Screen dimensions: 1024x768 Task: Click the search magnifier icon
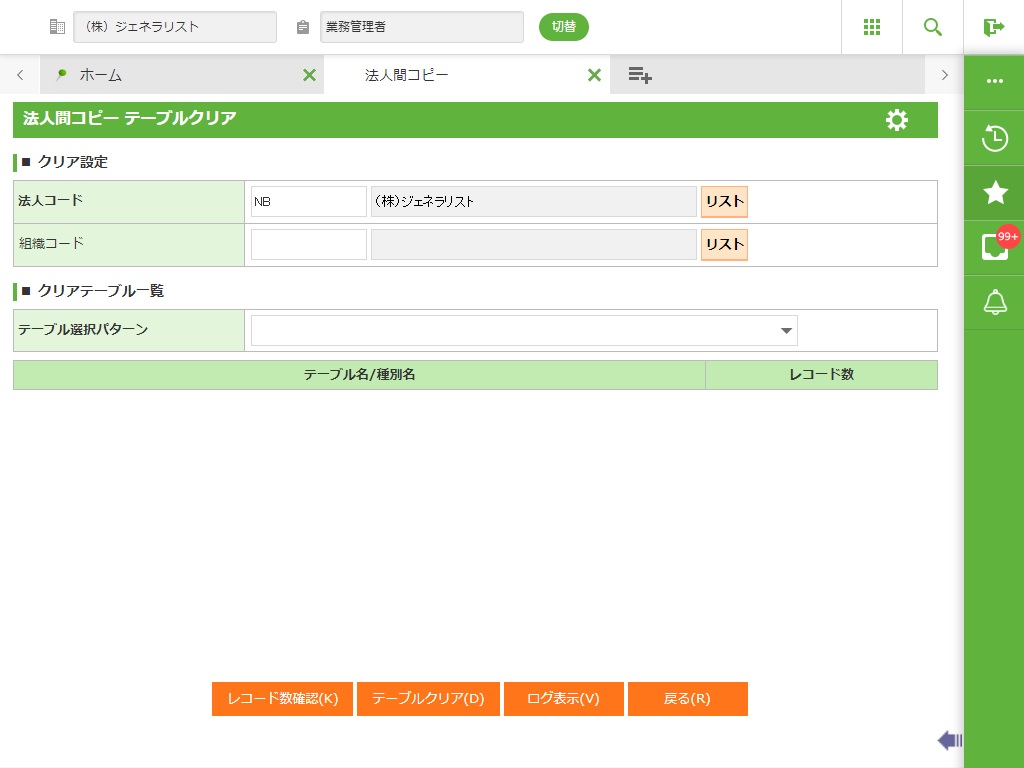pos(933,27)
